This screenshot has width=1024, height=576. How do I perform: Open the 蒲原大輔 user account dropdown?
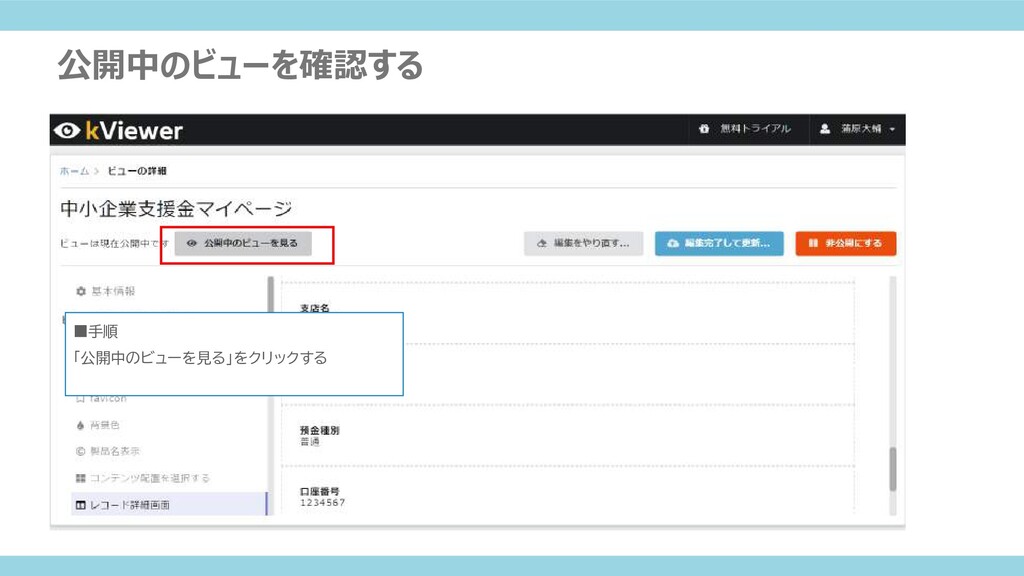857,129
